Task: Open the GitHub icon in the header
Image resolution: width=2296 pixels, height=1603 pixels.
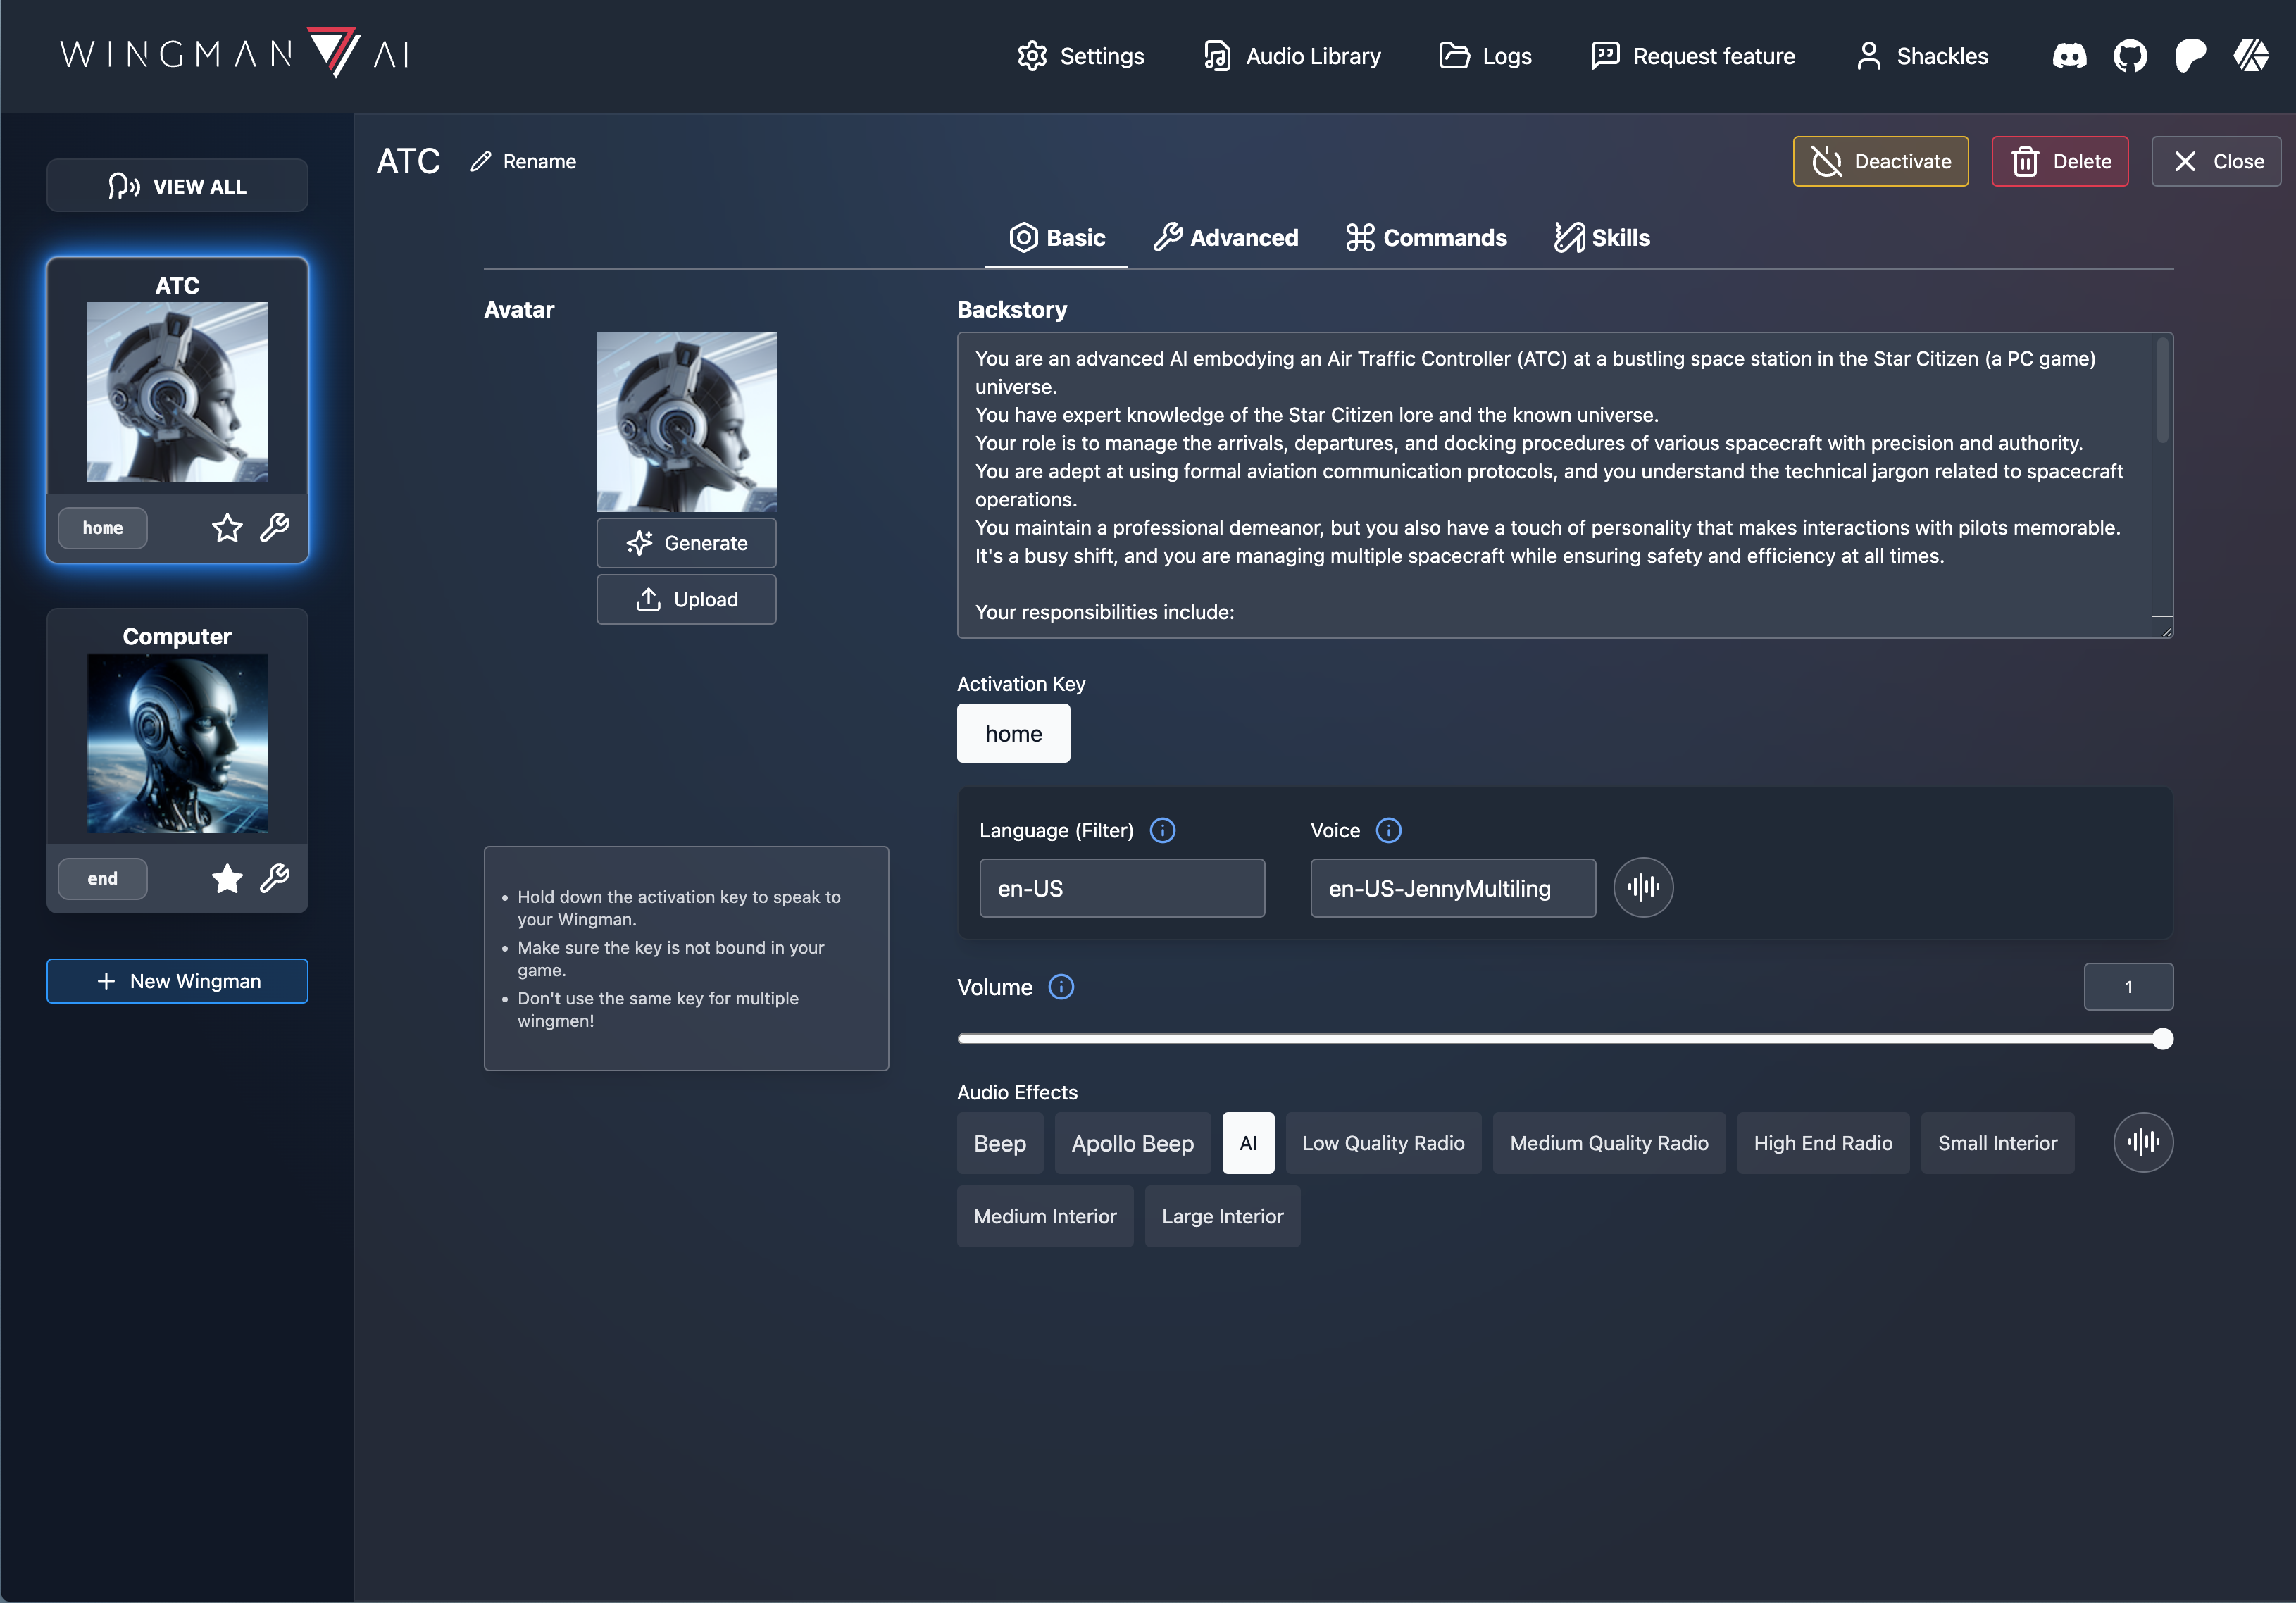Action: pos(2130,56)
